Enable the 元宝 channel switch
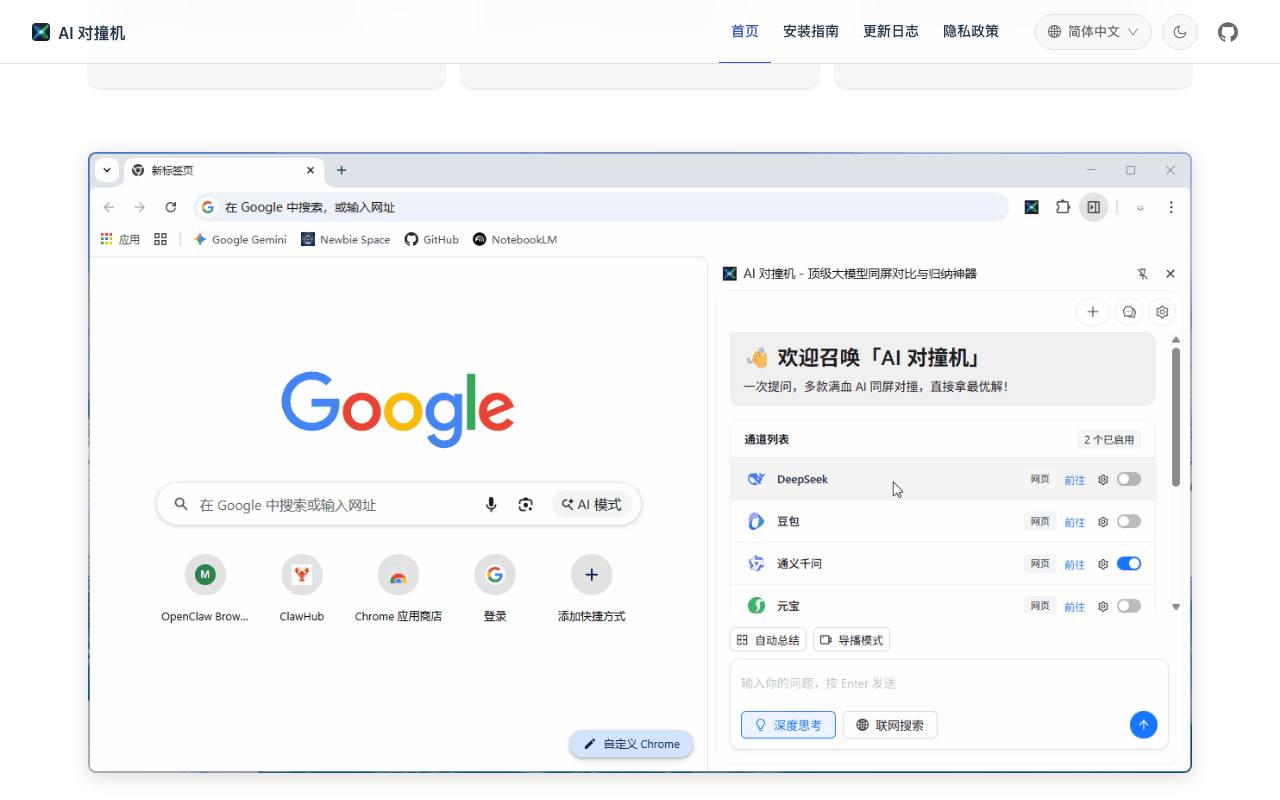This screenshot has width=1280, height=800. (1129, 605)
